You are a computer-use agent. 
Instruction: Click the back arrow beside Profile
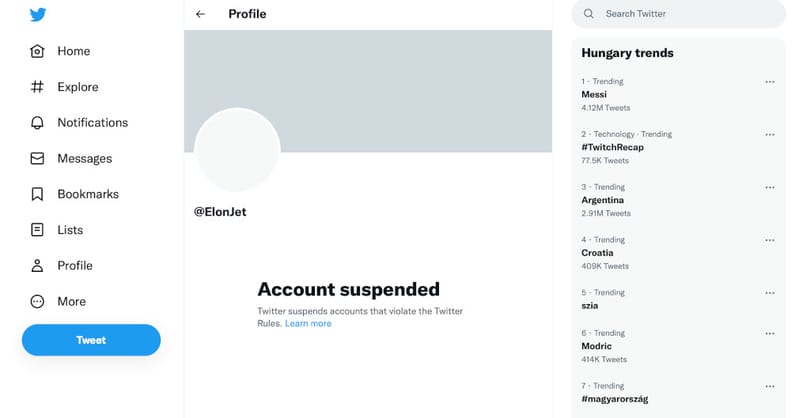click(x=200, y=14)
